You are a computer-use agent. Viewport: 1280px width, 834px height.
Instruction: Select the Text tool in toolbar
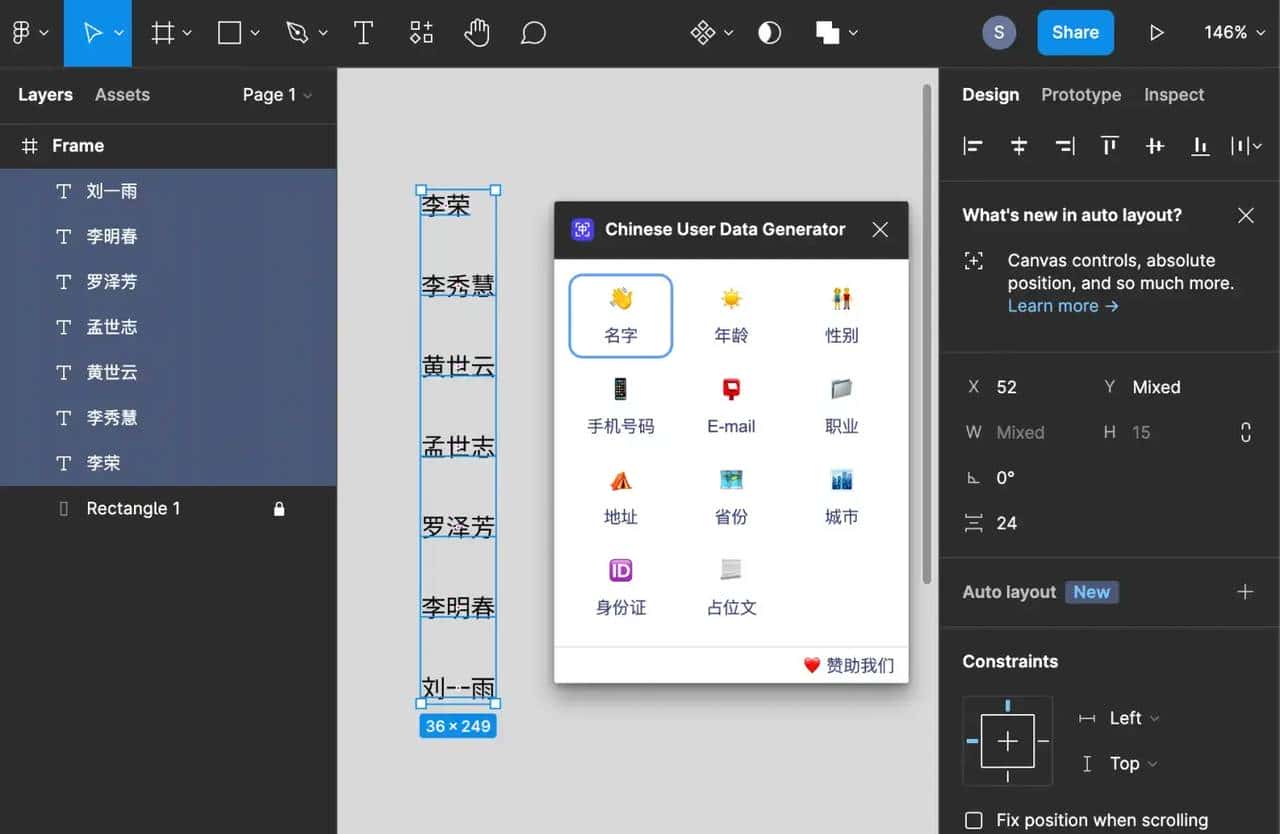(363, 33)
